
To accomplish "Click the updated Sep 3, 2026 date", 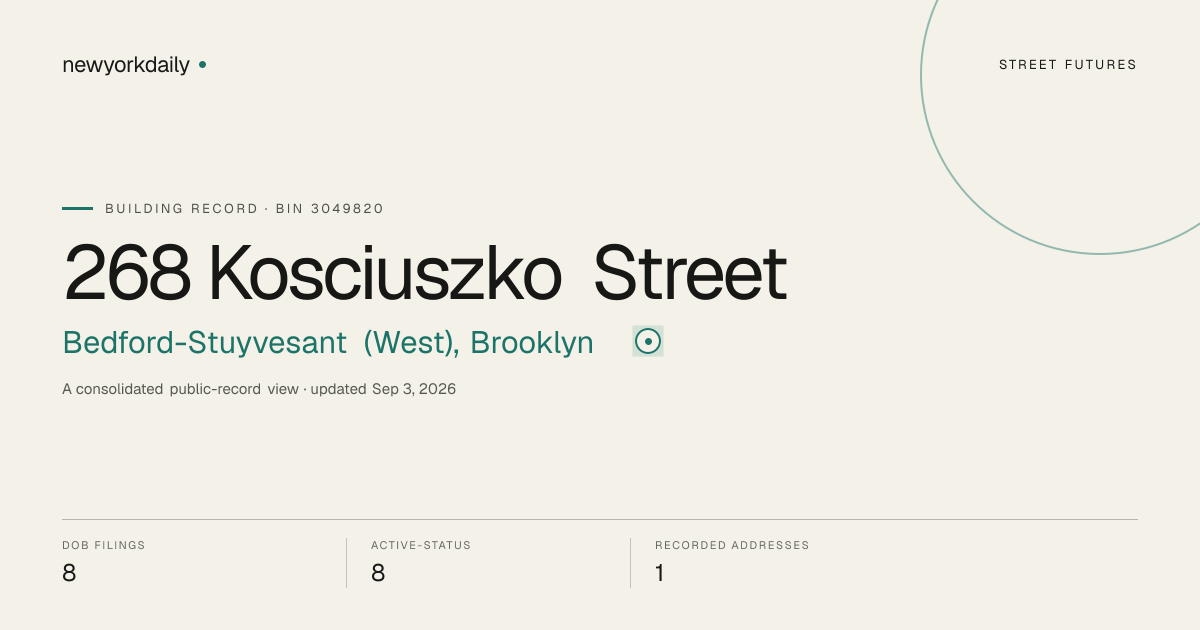I will click(x=383, y=389).
